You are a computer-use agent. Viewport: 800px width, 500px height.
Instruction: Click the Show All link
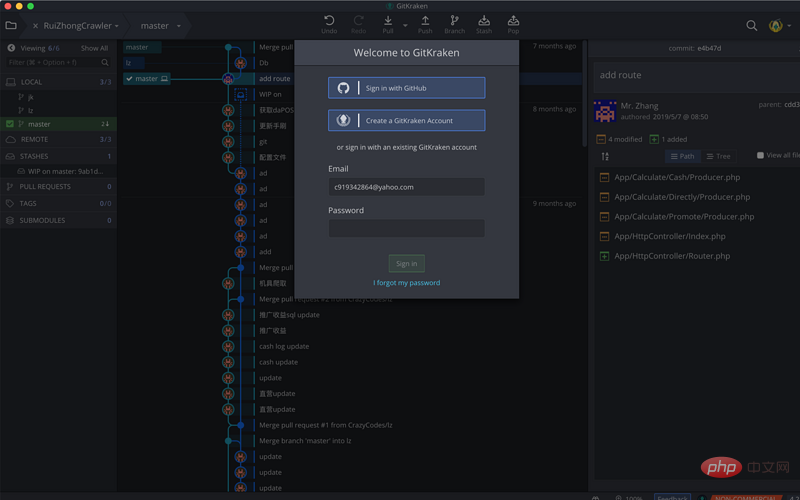point(94,48)
